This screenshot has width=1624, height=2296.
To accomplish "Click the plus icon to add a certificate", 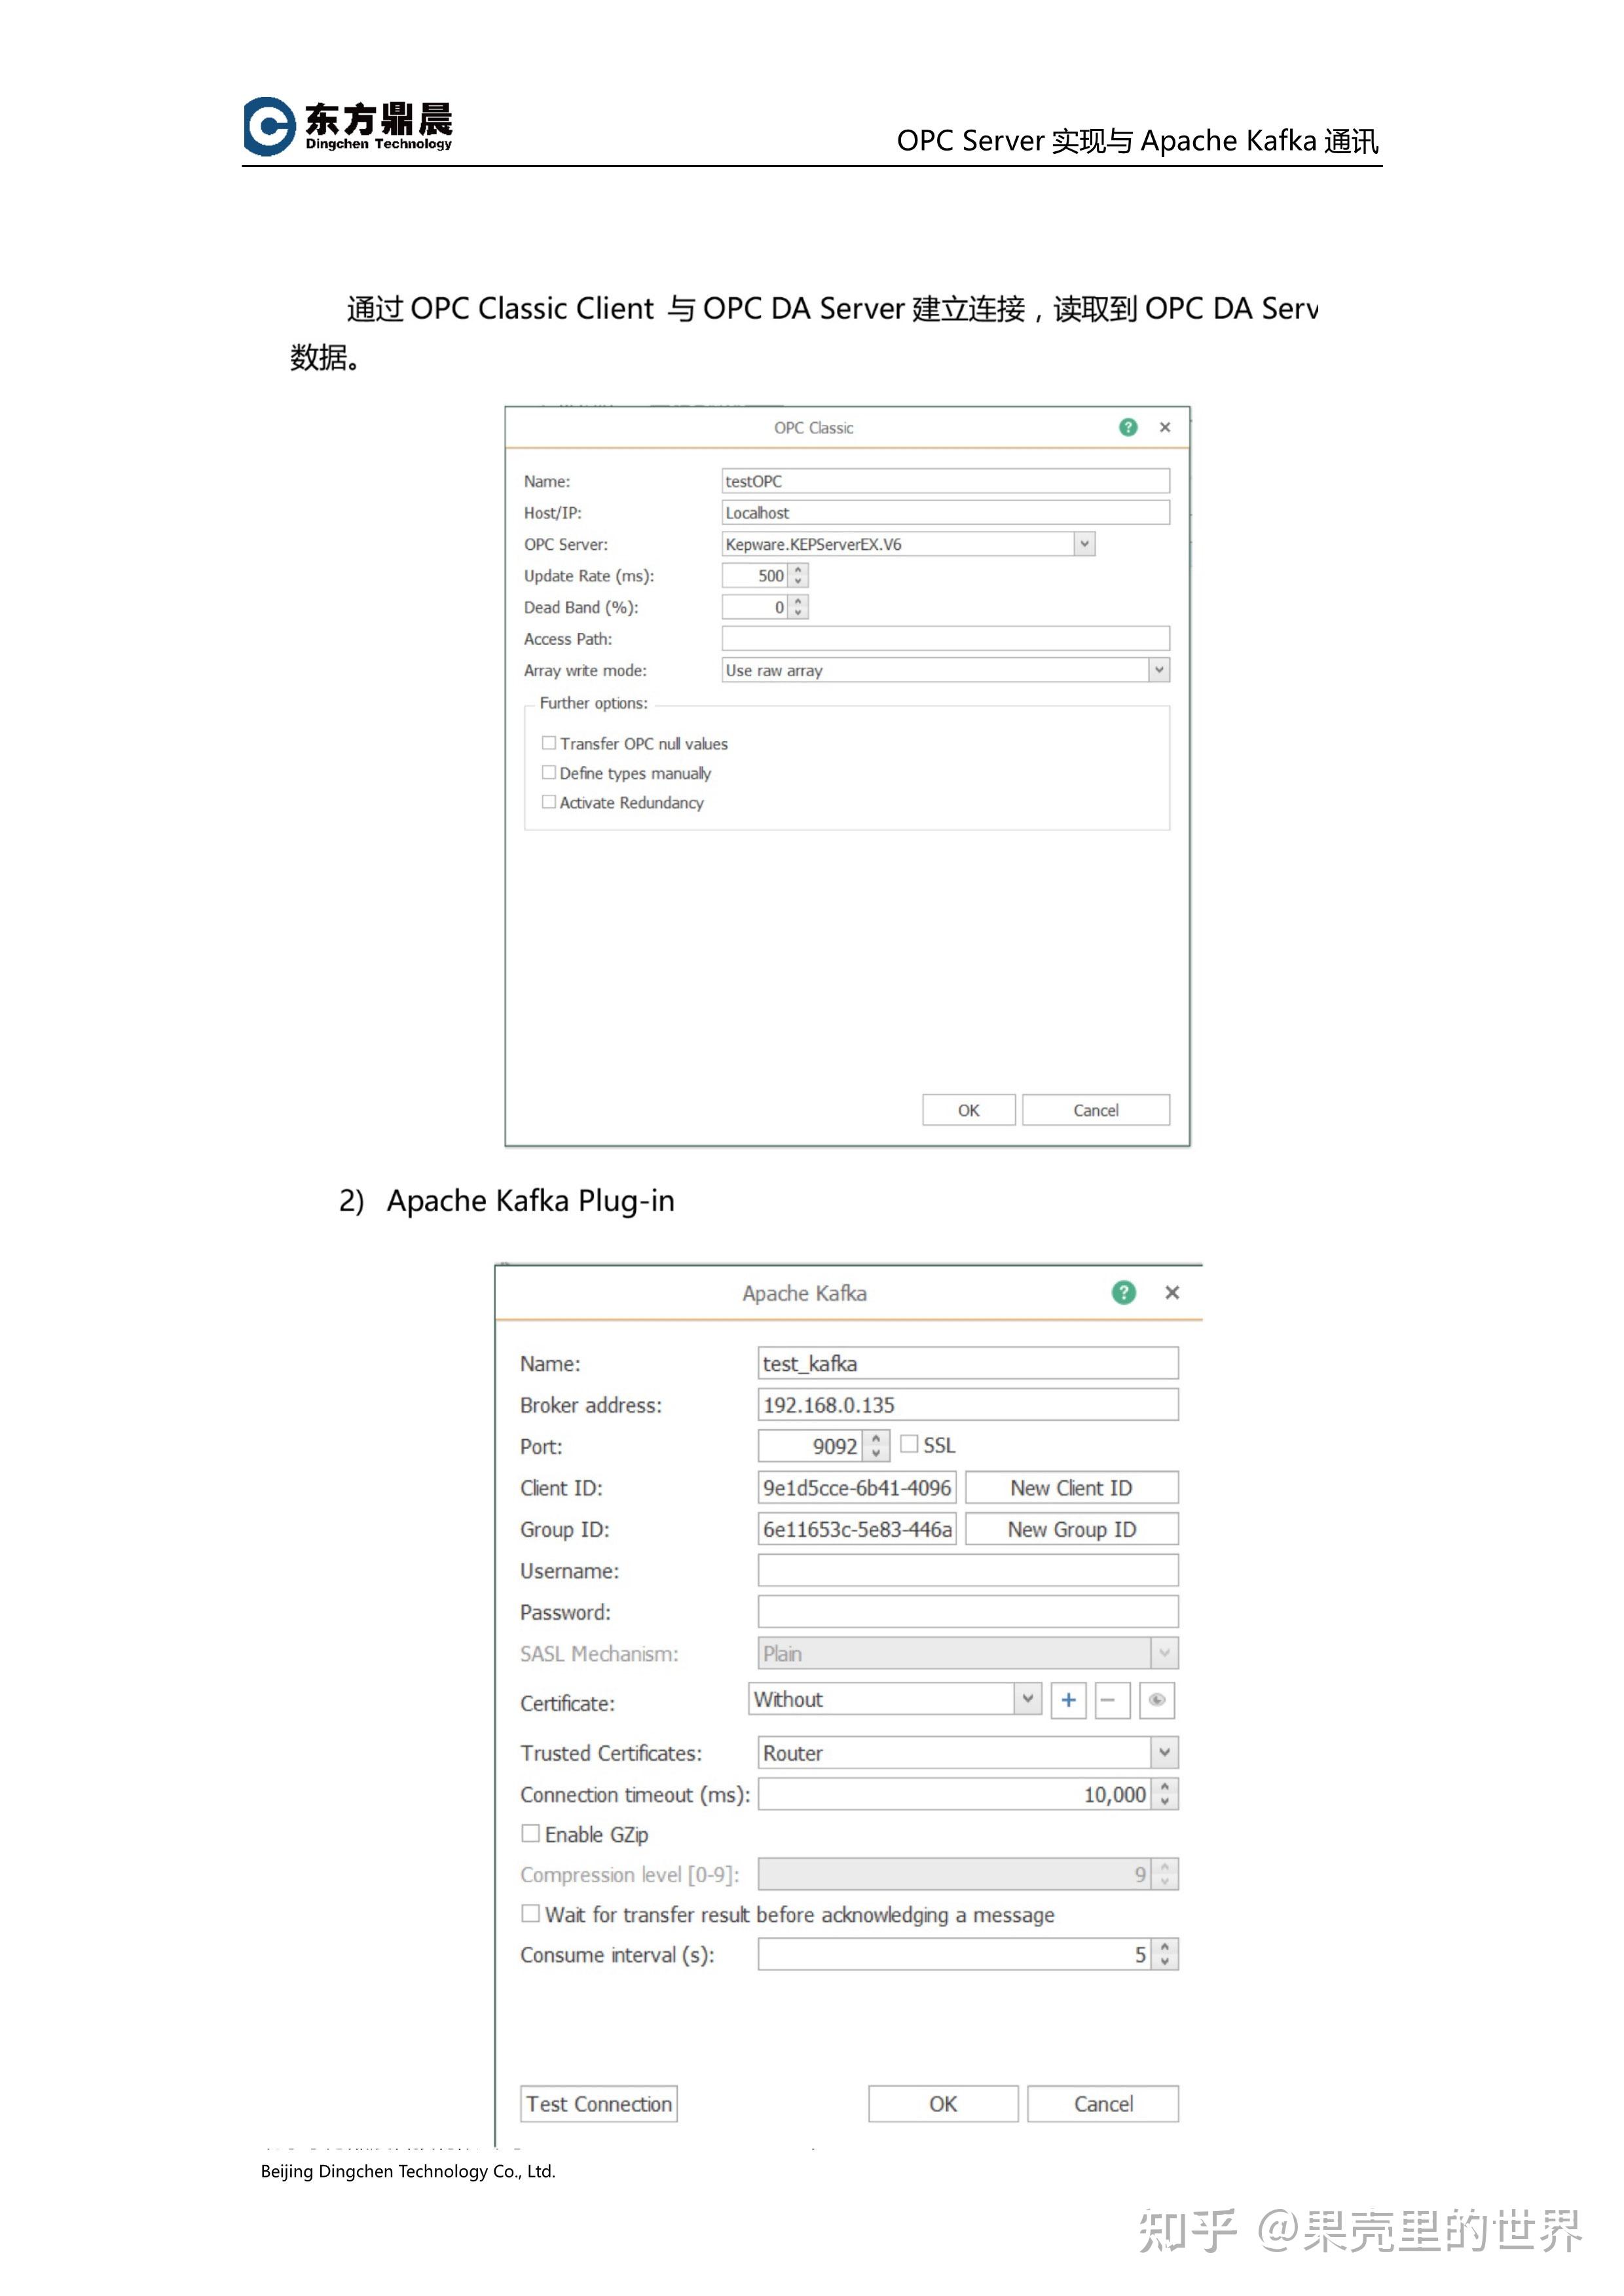I will pyautogui.click(x=1068, y=1700).
